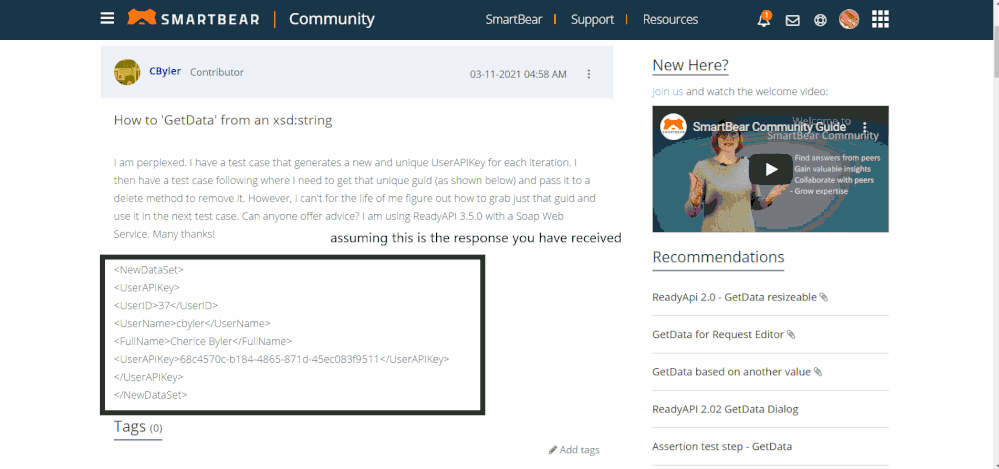Open the notifications bell
The height and width of the screenshot is (469, 999).
(763, 19)
